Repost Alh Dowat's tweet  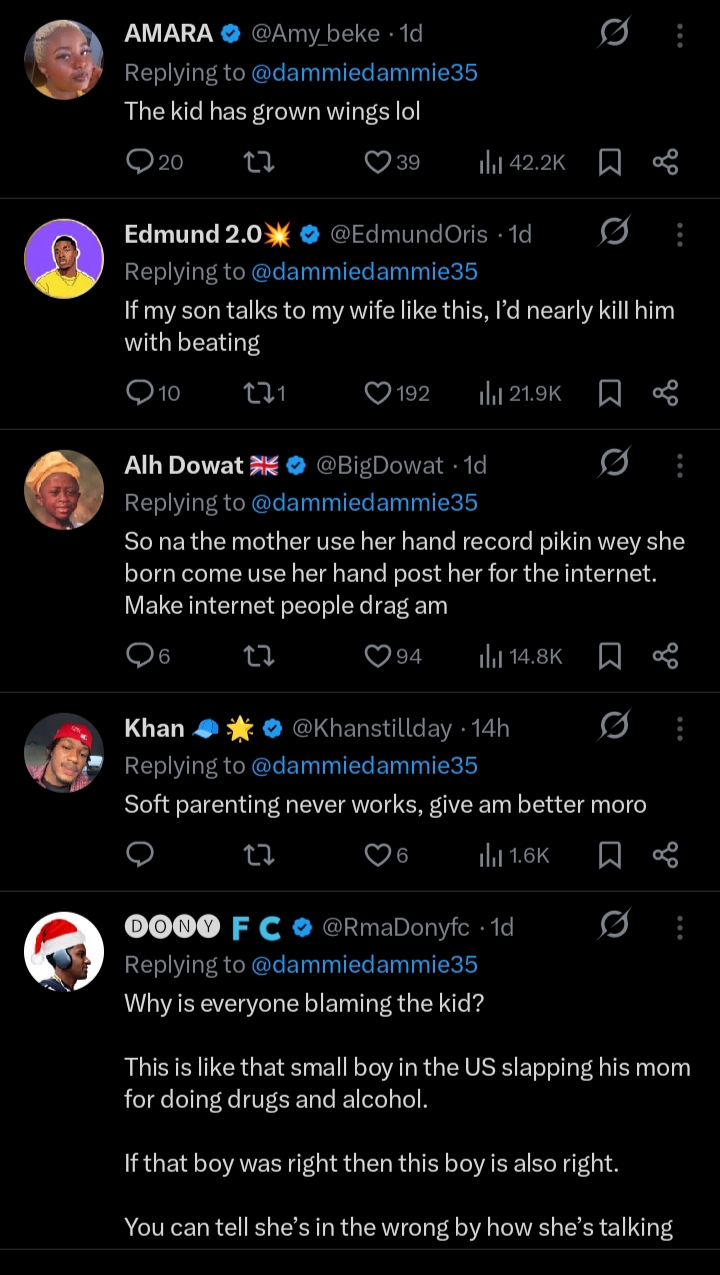pos(259,656)
